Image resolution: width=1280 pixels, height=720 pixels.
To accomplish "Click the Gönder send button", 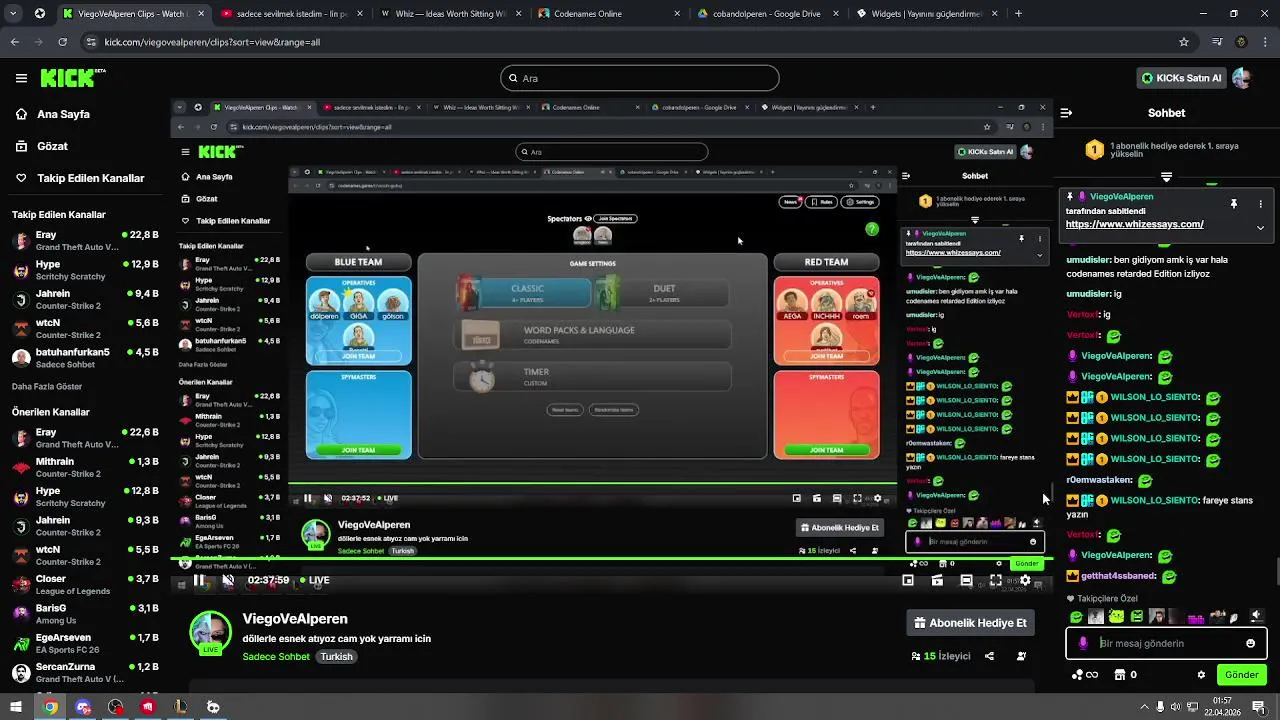I will click(x=1241, y=675).
